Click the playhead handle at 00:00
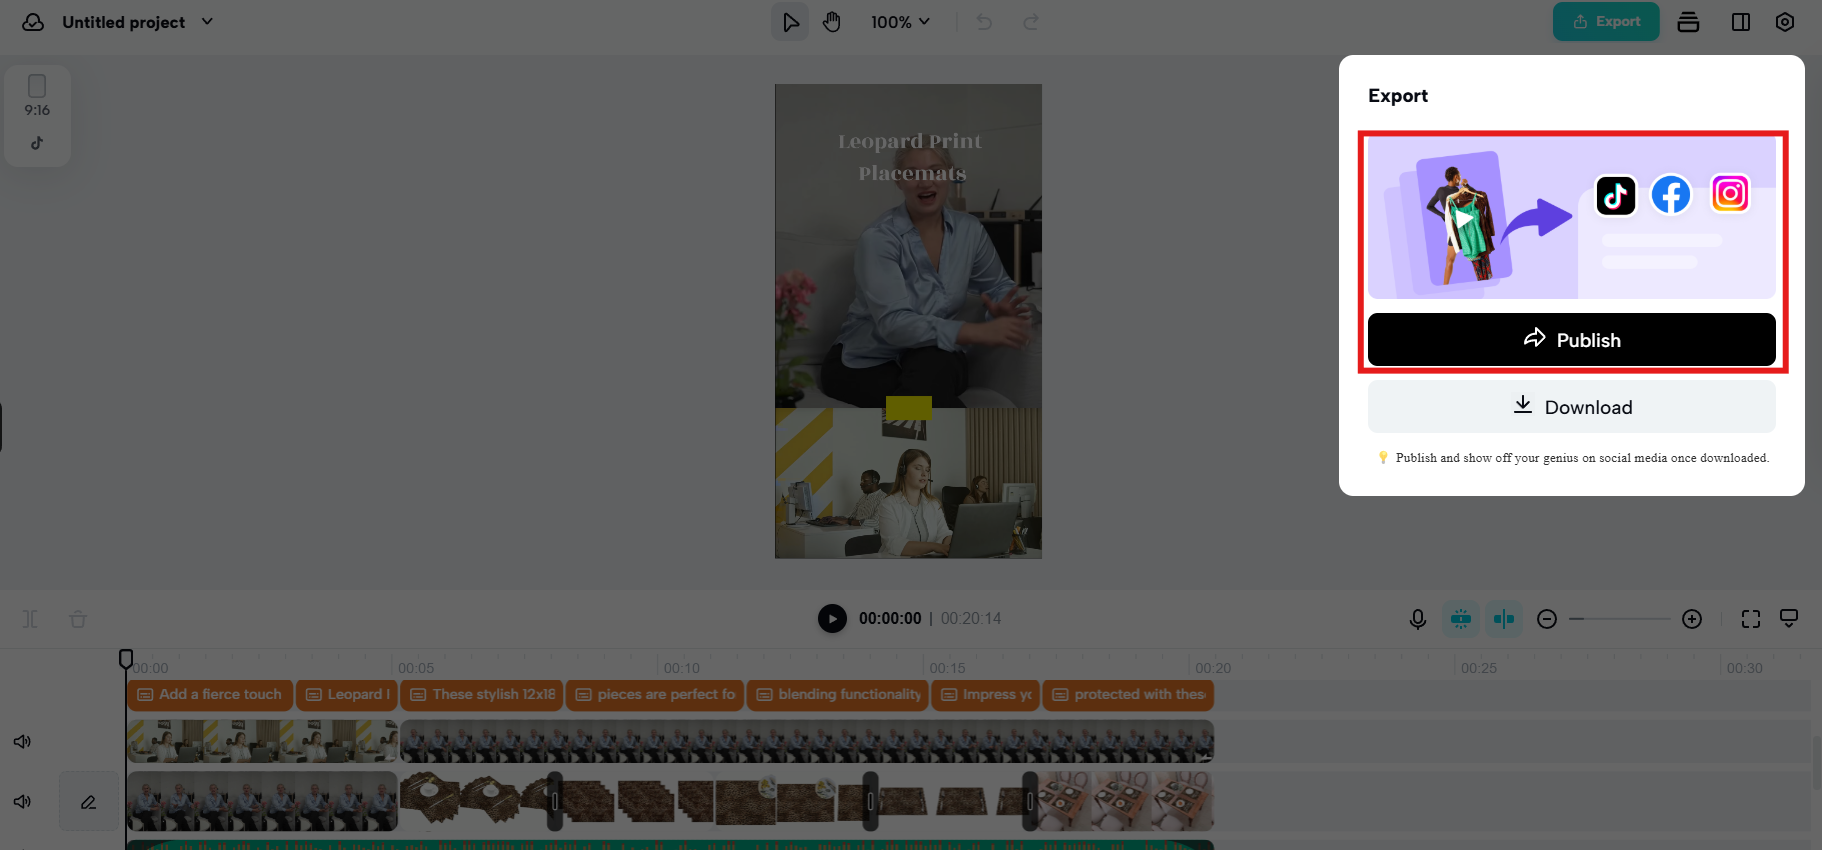This screenshot has width=1822, height=850. tap(126, 658)
